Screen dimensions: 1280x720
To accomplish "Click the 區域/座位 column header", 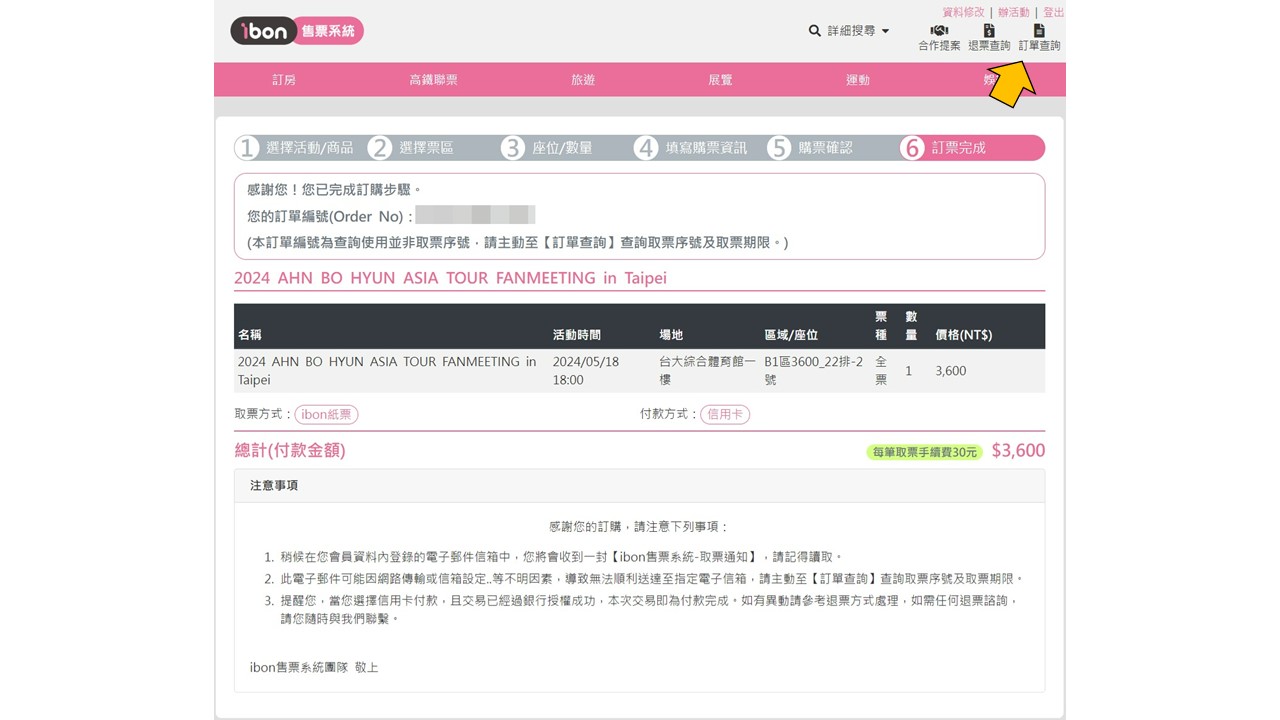I will pyautogui.click(x=791, y=335).
